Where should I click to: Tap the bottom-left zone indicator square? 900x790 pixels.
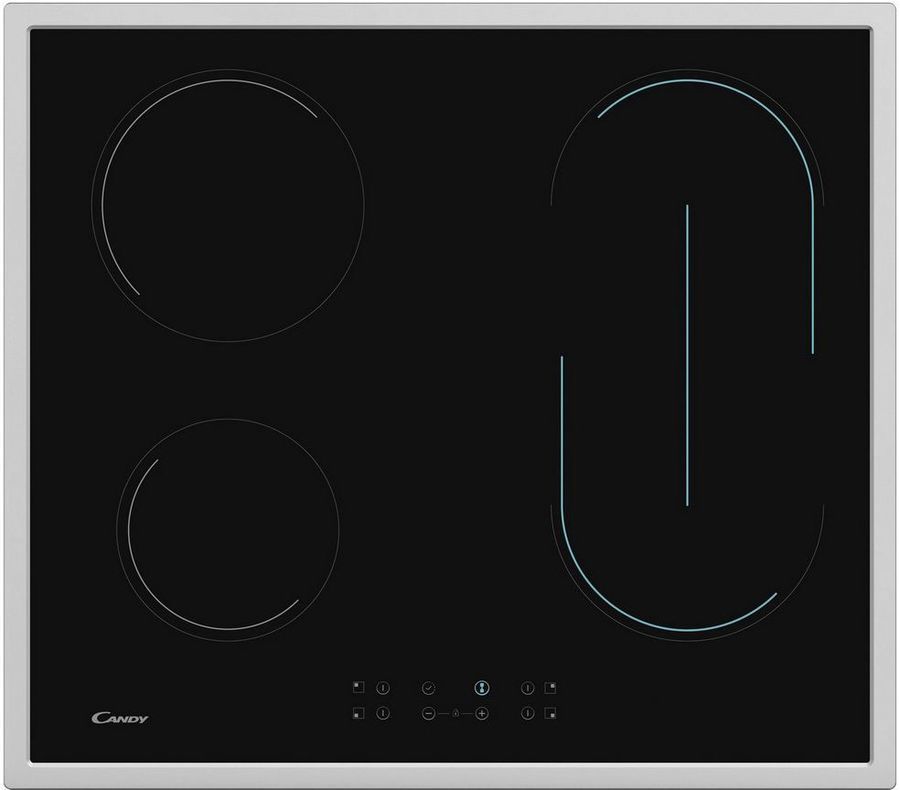[x=359, y=713]
